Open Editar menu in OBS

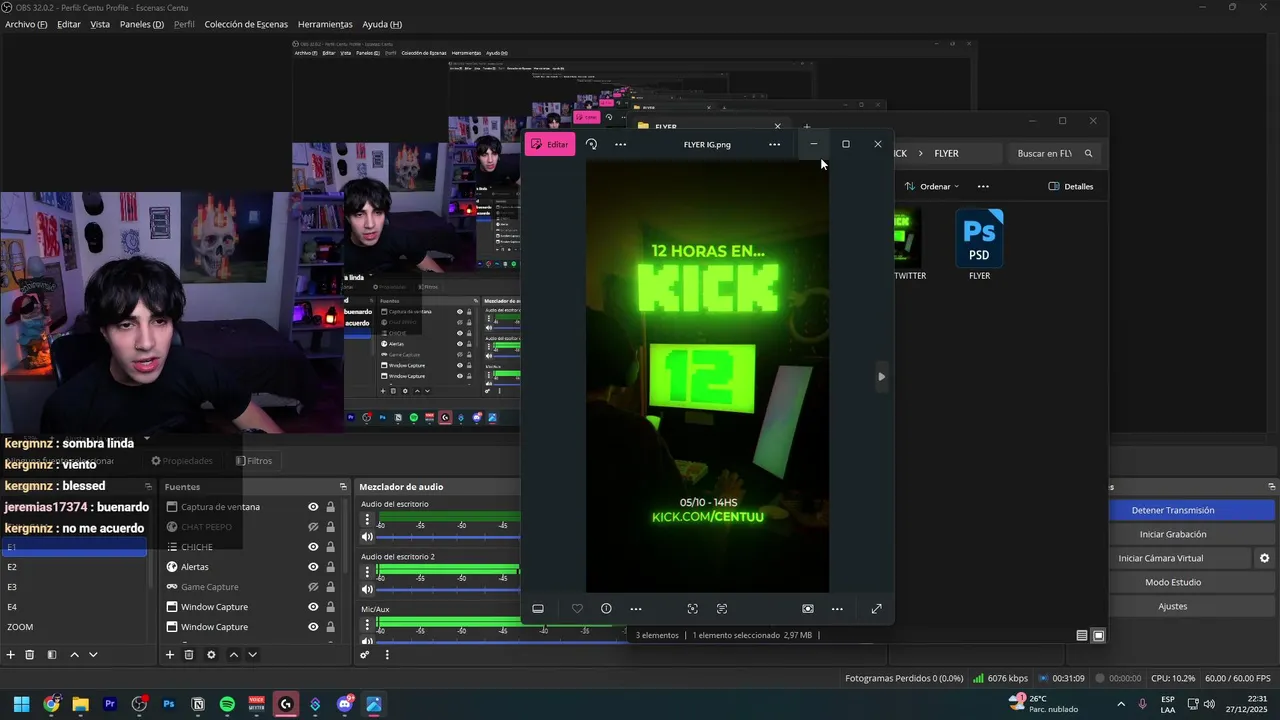(69, 24)
